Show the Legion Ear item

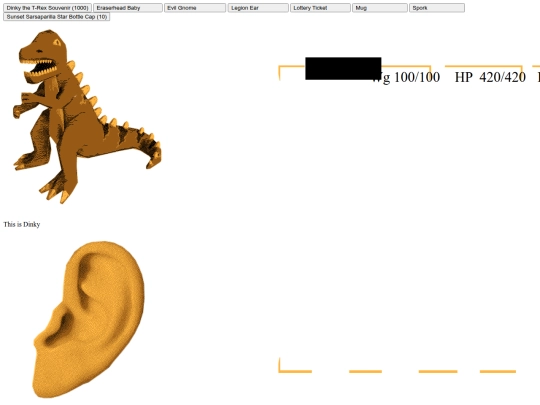(258, 8)
